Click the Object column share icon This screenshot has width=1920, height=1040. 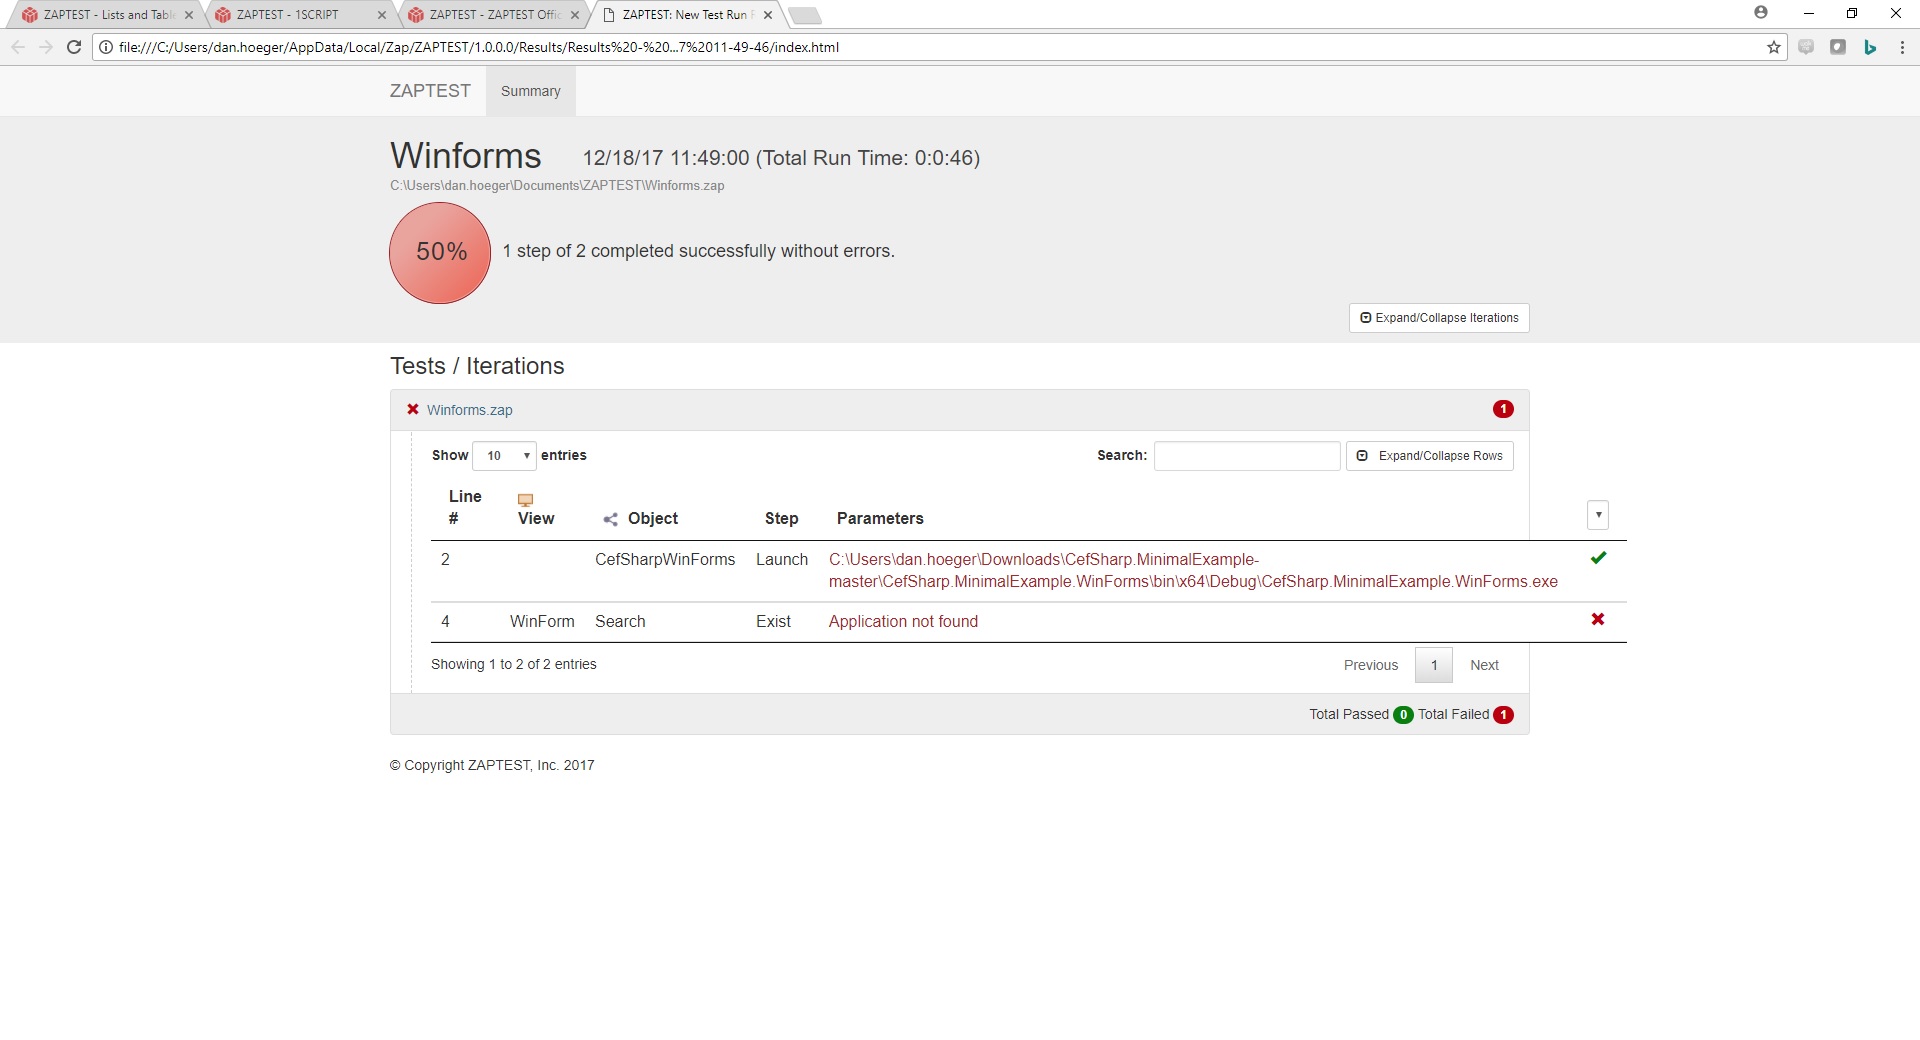click(611, 519)
